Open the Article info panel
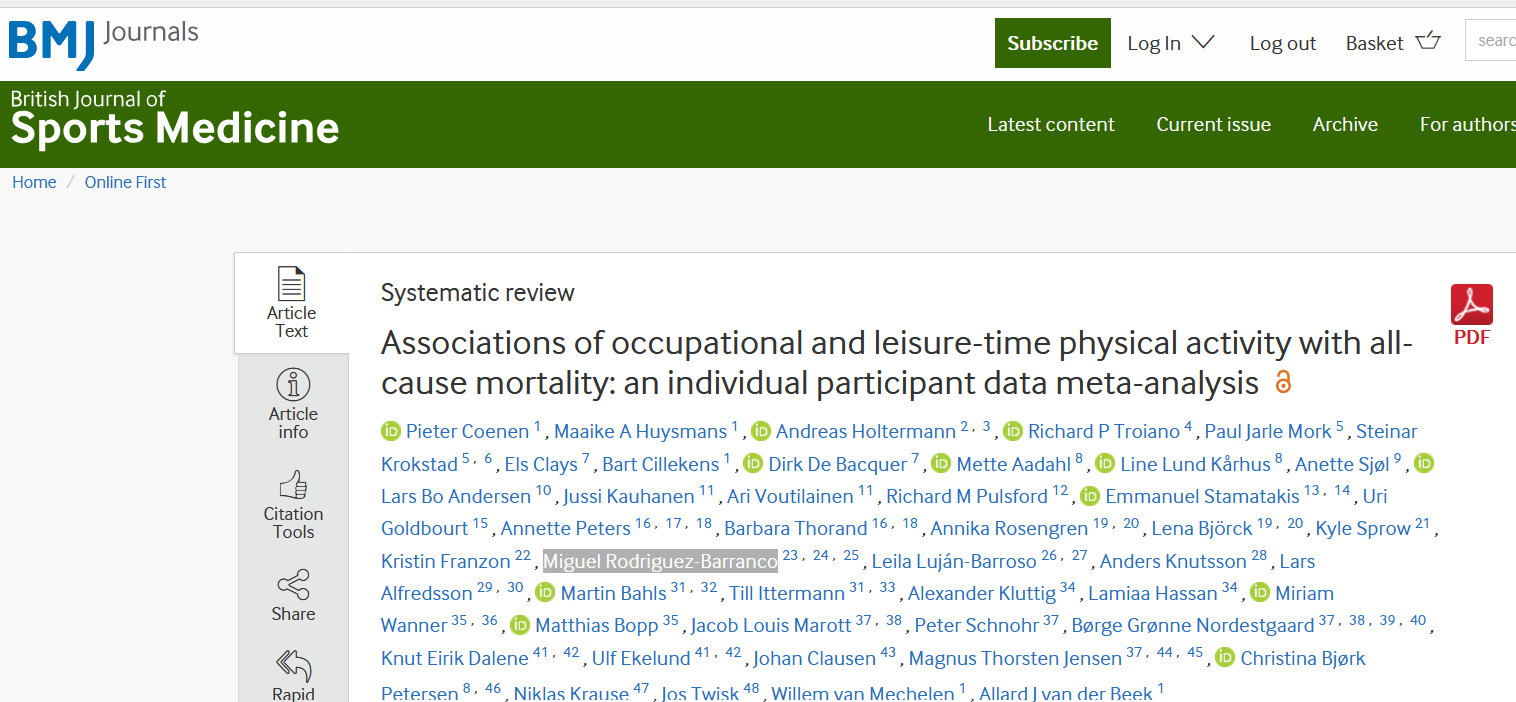The height and width of the screenshot is (702, 1516). point(293,385)
